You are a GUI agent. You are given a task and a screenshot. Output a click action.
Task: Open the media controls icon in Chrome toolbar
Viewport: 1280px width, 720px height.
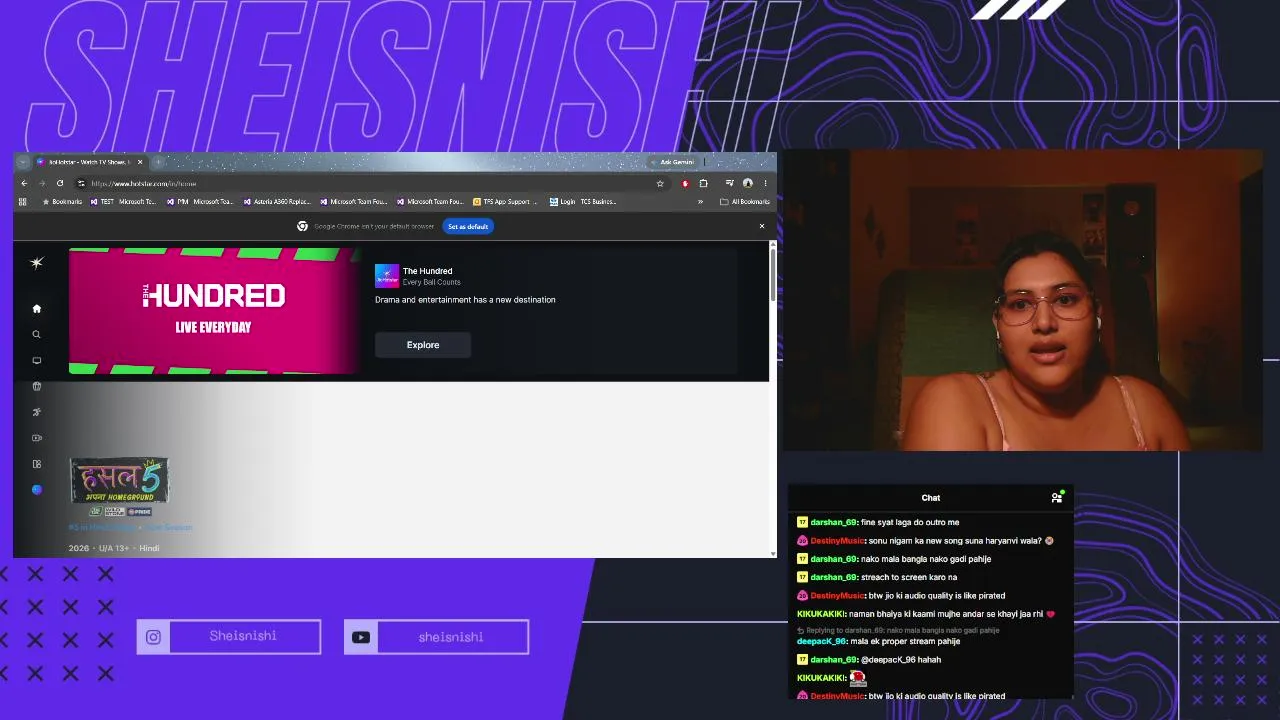click(730, 184)
